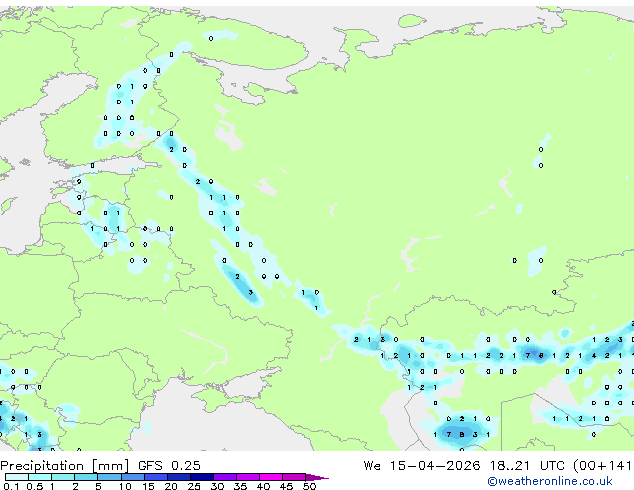Pick the 35–40 mm legend color swatch

247,477
